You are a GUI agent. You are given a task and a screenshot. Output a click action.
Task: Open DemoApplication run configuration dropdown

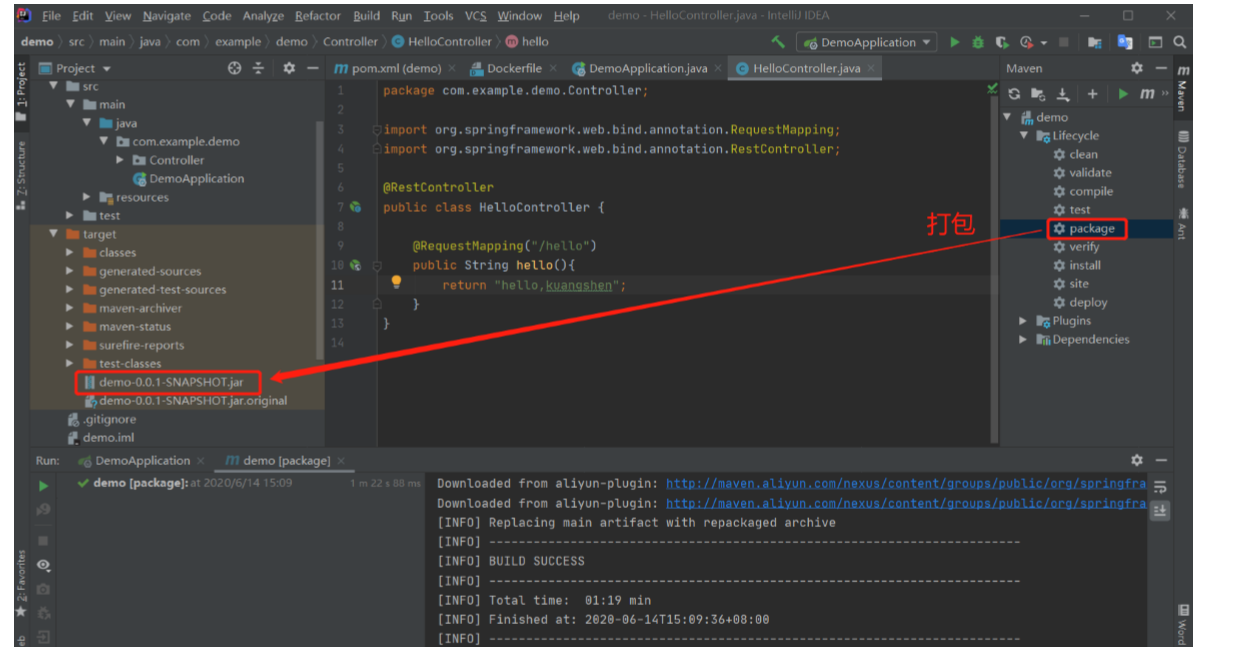click(866, 42)
